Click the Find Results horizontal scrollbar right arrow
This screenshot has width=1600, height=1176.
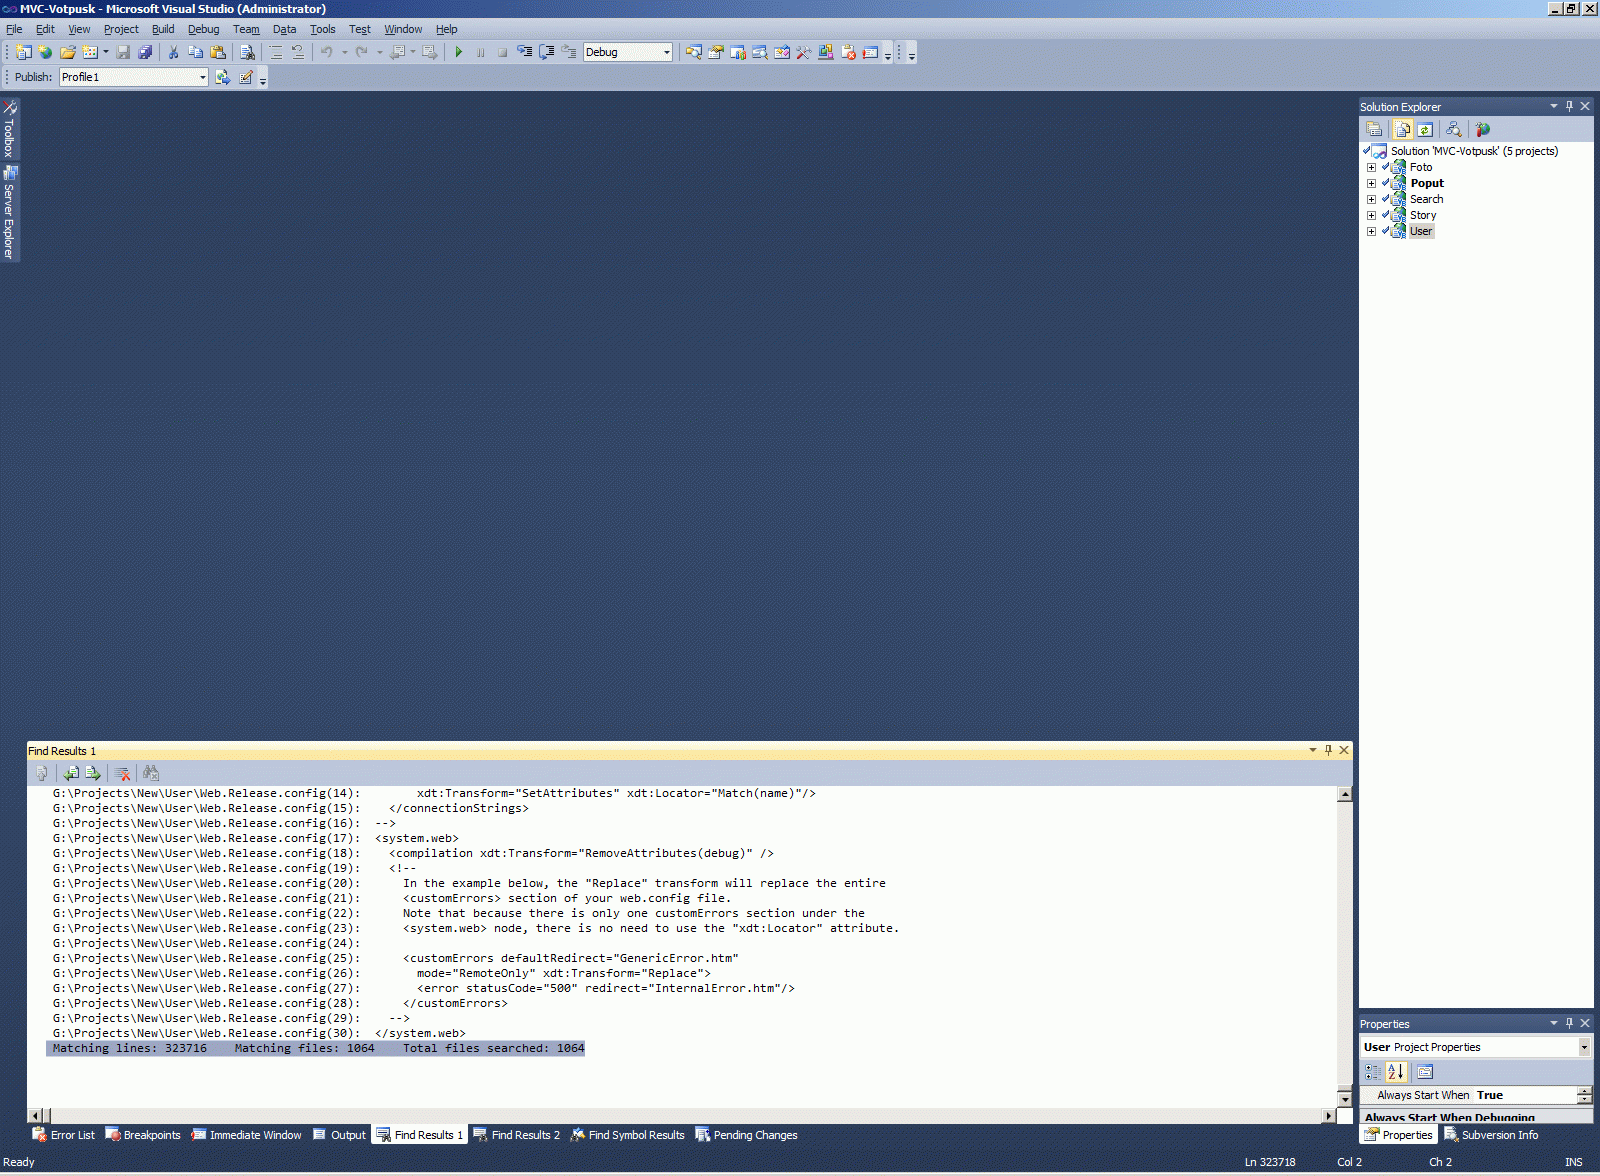[1329, 1115]
